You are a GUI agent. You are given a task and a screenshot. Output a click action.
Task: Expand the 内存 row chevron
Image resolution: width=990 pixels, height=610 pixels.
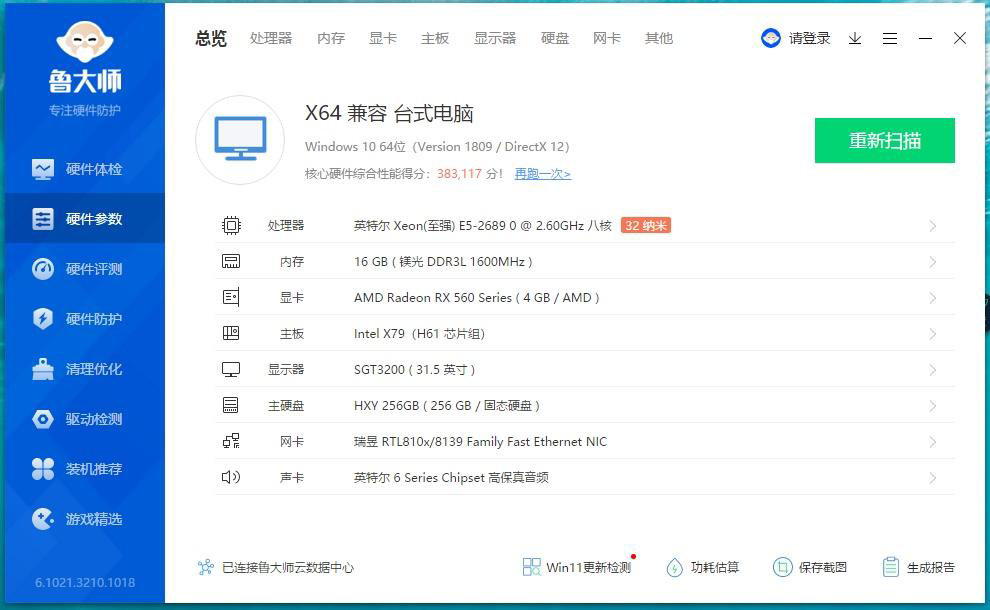pos(933,262)
